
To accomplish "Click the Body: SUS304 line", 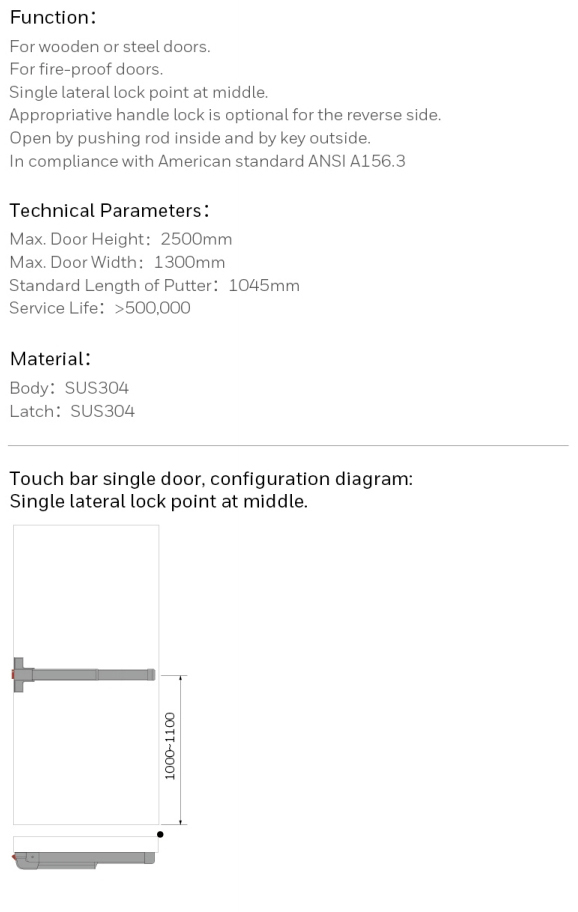I will (69, 388).
